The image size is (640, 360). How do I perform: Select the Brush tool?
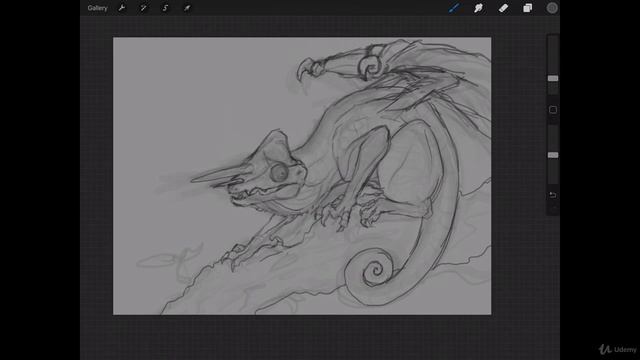(x=454, y=8)
